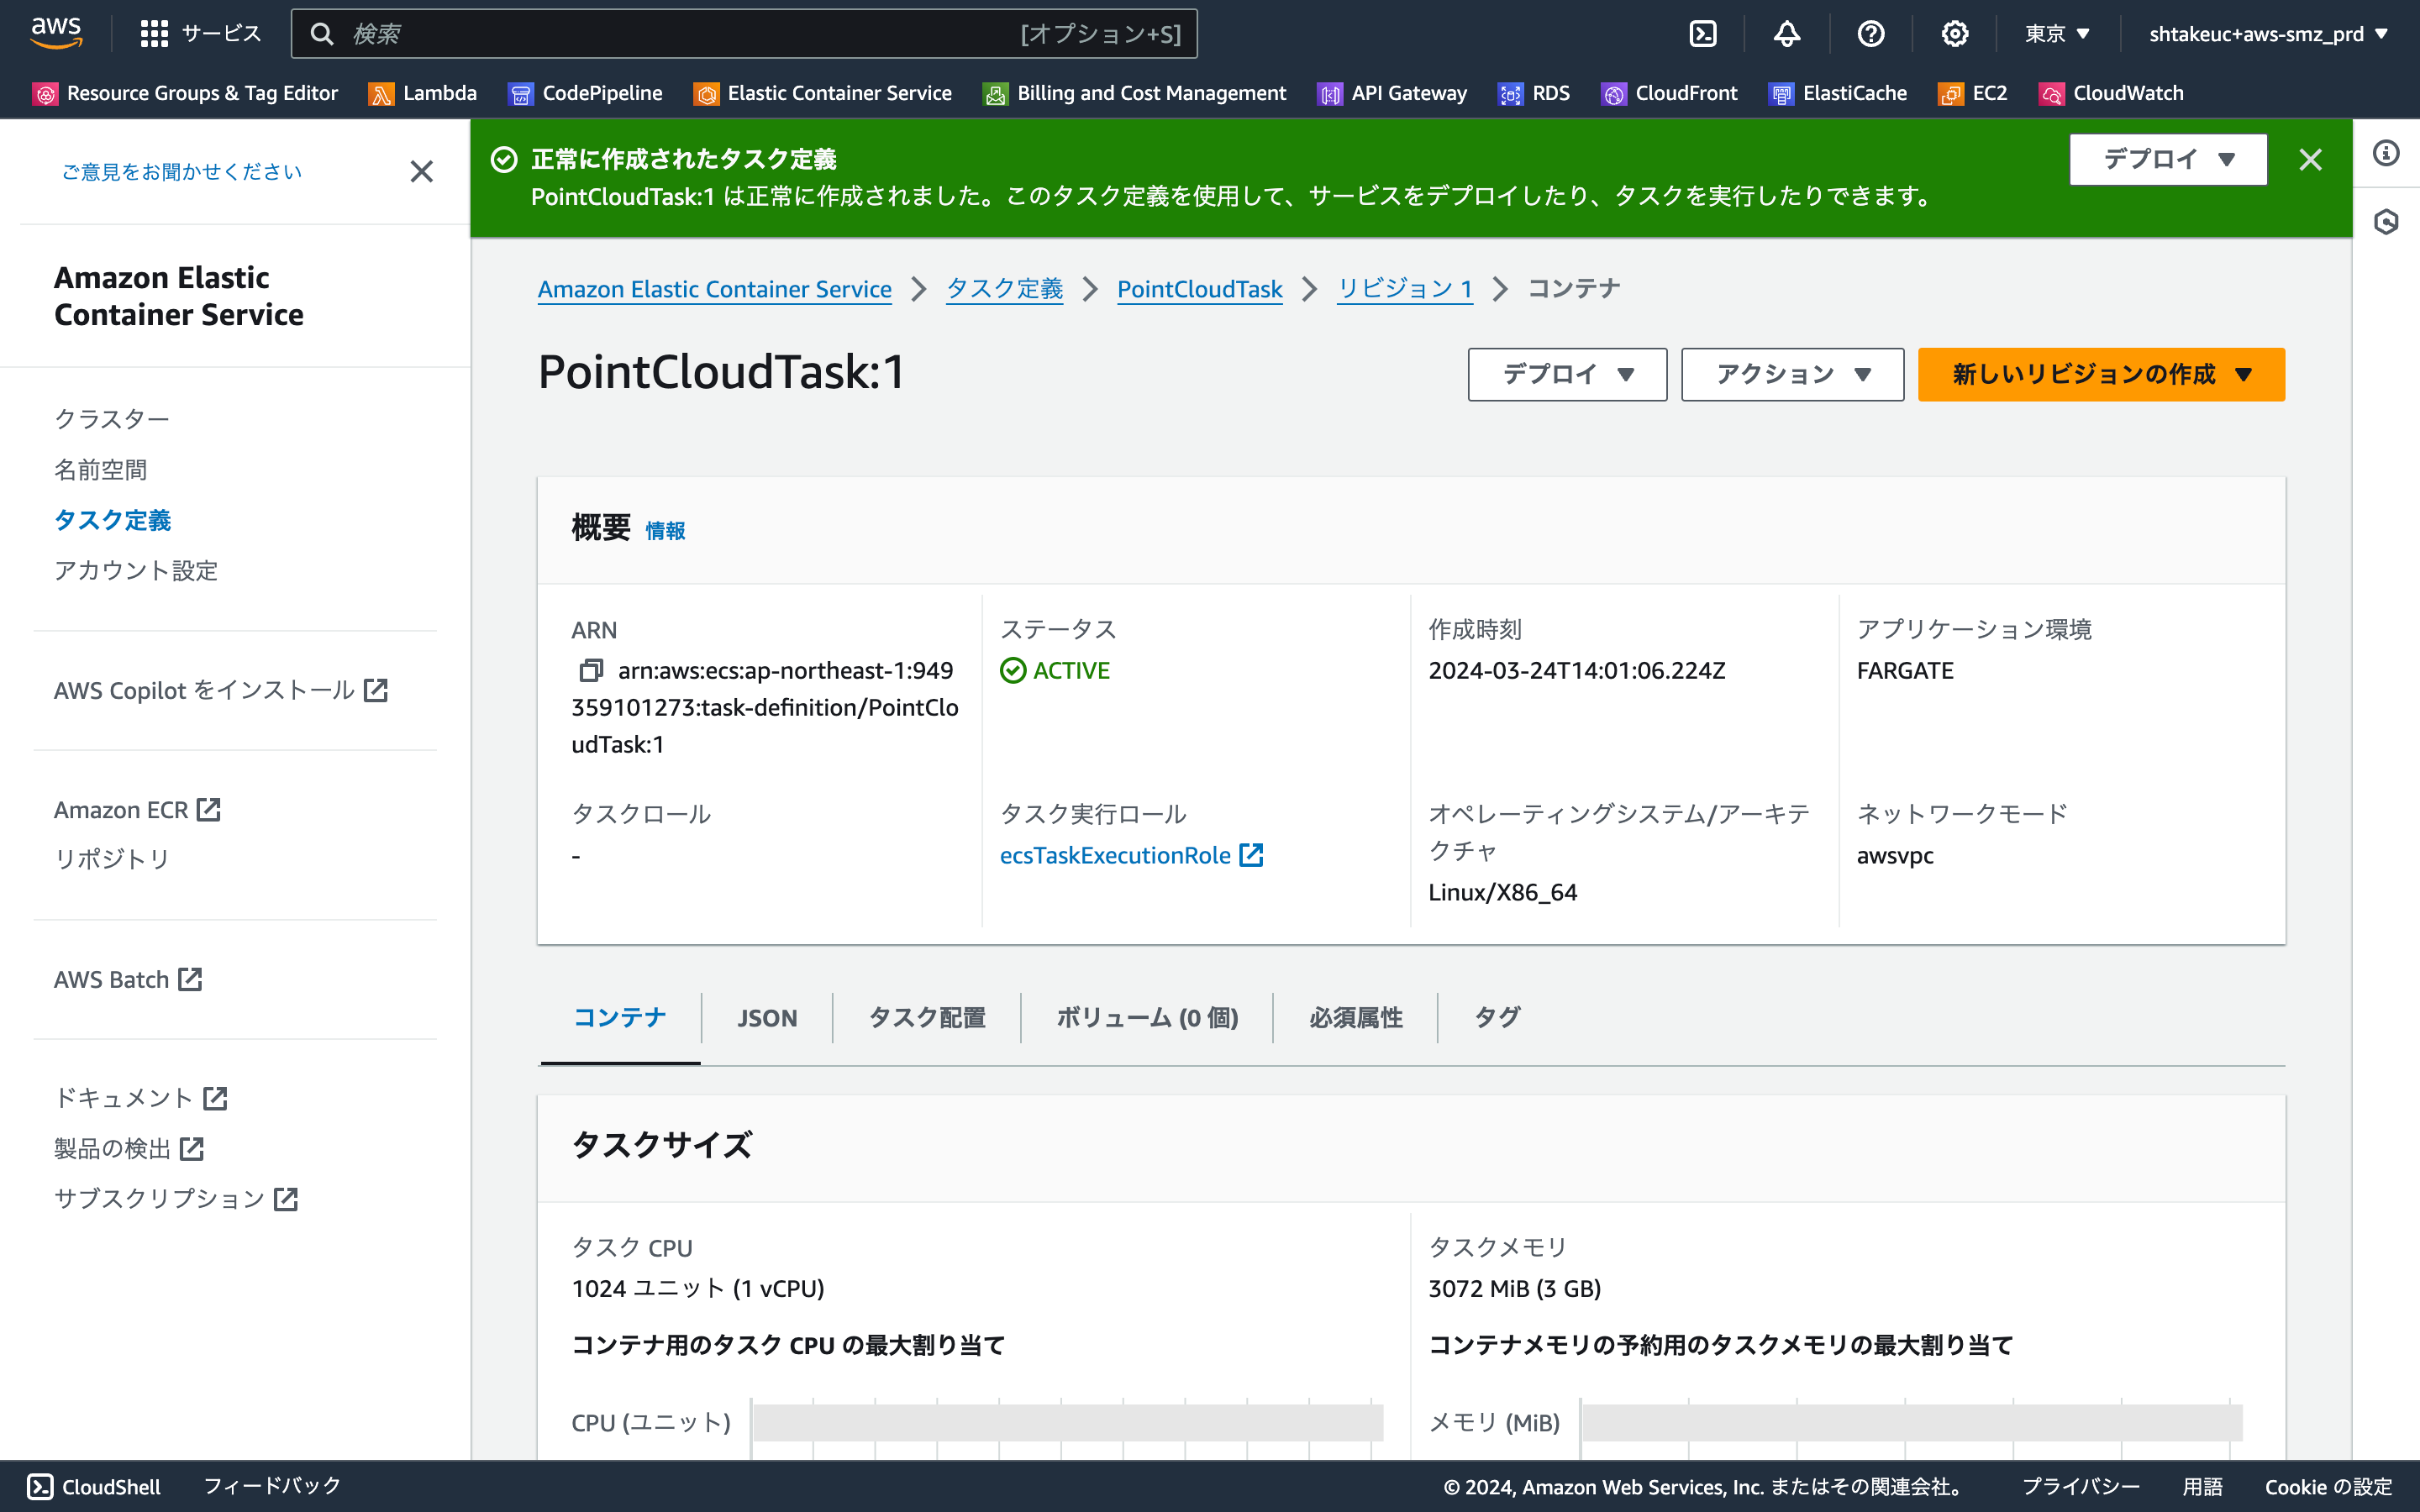Click the PointCloudTask breadcrumb
The image size is (2420, 1512).
[x=1199, y=289]
